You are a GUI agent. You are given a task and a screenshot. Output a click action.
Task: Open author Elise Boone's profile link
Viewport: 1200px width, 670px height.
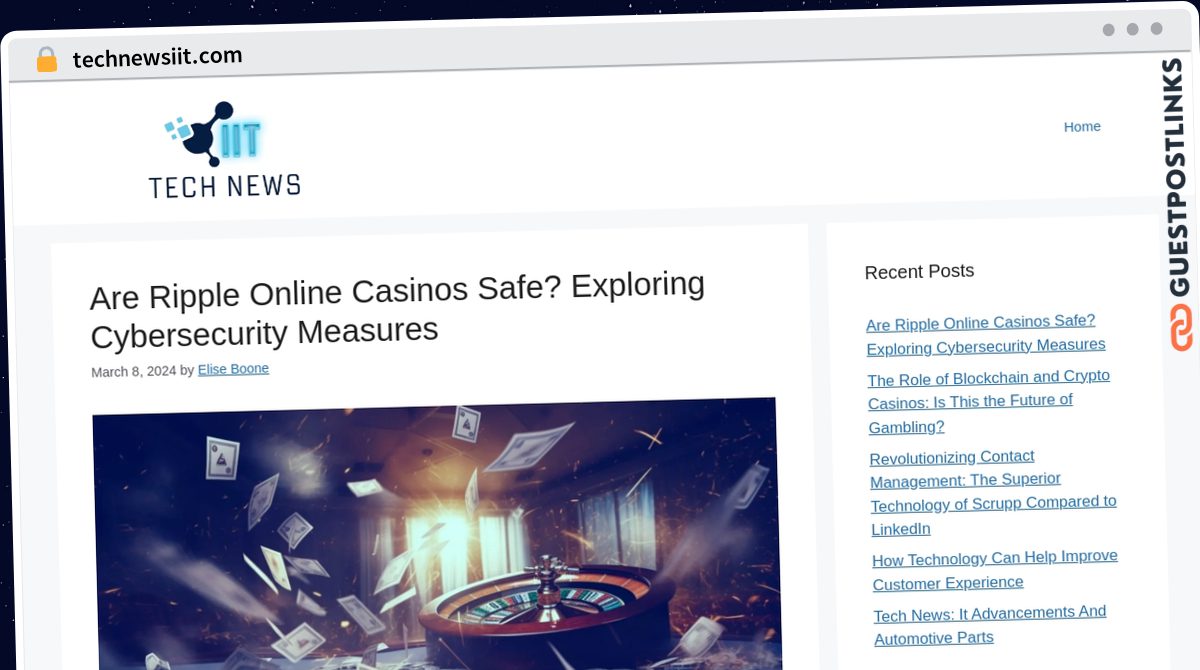point(233,369)
